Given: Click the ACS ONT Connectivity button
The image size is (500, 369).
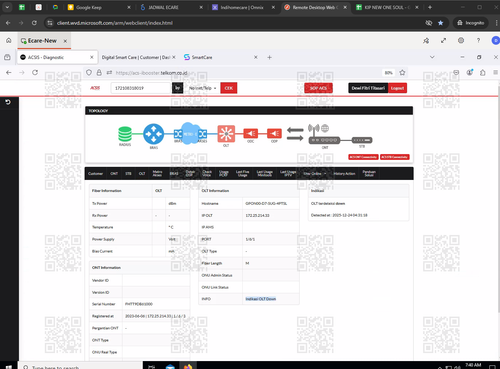Looking at the screenshot, I should pyautogui.click(x=363, y=157).
